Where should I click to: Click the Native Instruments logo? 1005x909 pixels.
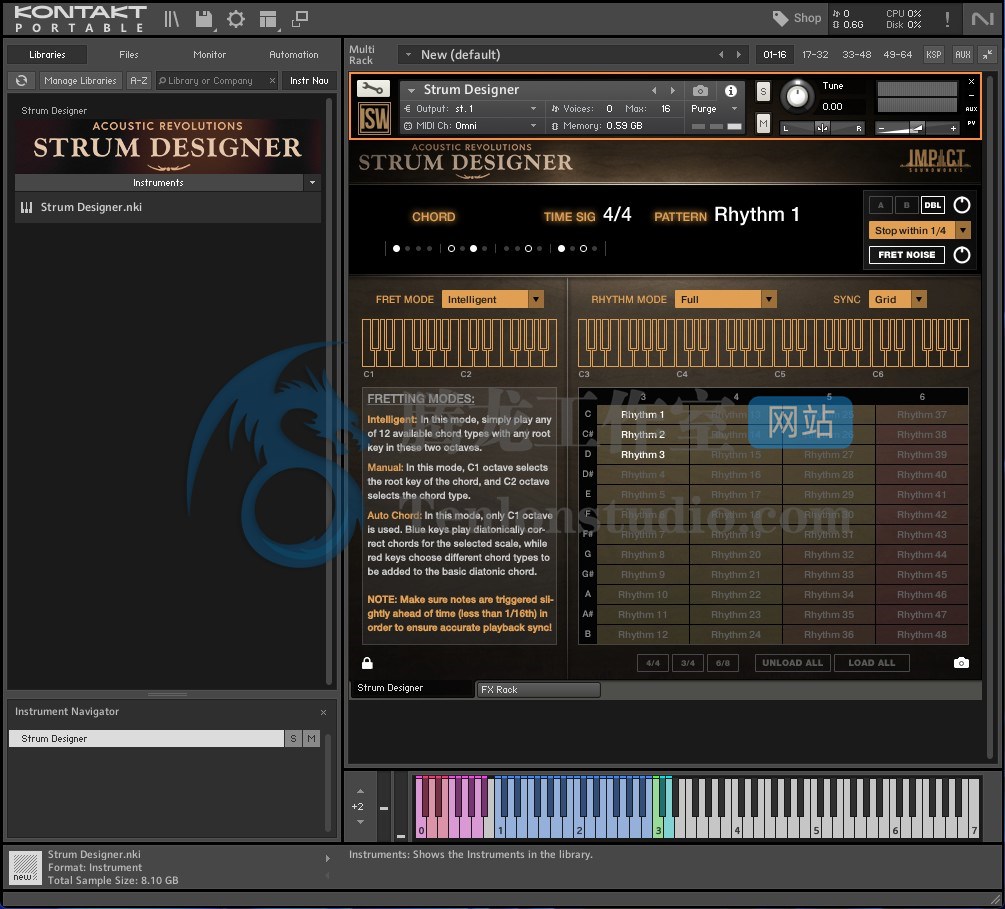pyautogui.click(x=982, y=19)
